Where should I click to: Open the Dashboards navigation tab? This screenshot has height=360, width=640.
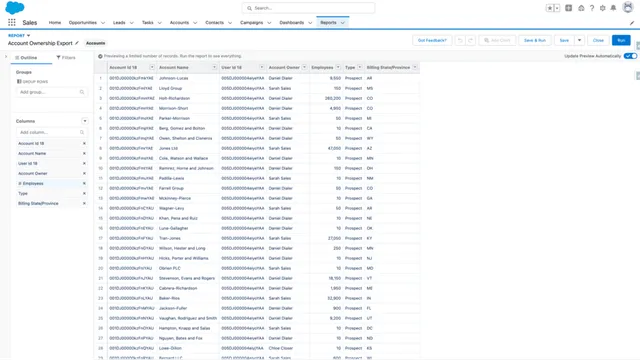point(291,22)
